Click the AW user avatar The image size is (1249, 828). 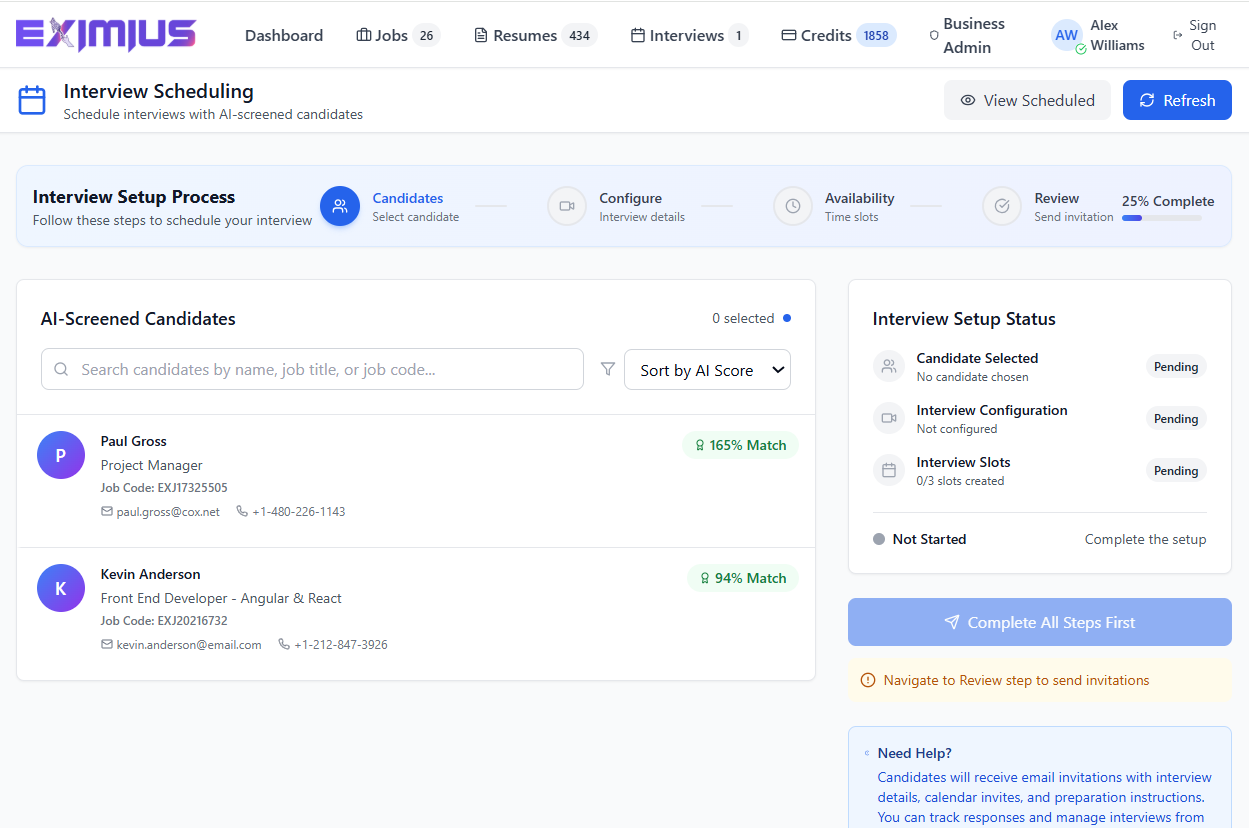(x=1067, y=35)
